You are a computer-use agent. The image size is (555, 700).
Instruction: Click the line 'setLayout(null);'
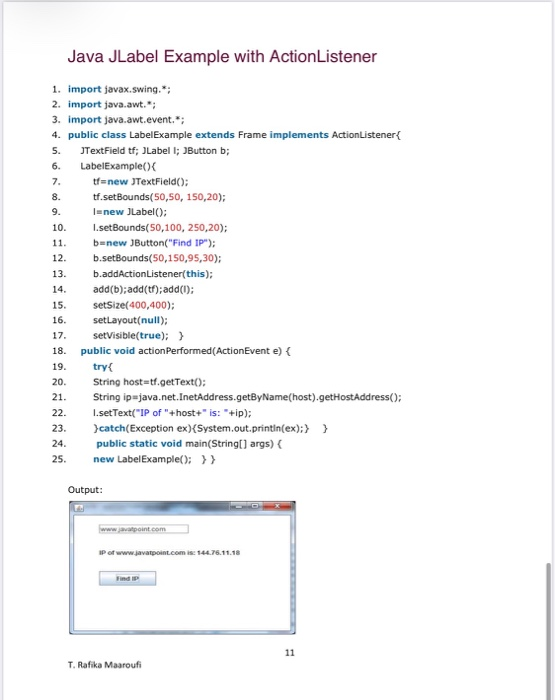coord(130,320)
